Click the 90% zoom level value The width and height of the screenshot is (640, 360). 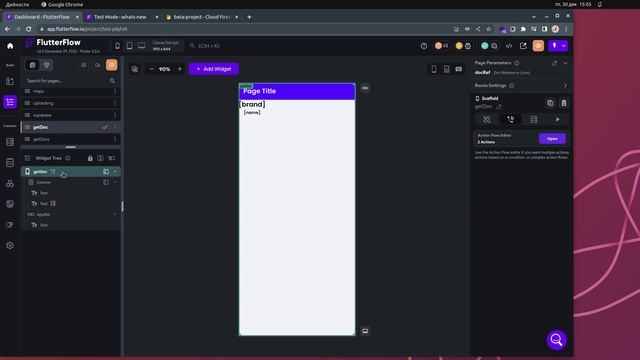click(x=164, y=69)
